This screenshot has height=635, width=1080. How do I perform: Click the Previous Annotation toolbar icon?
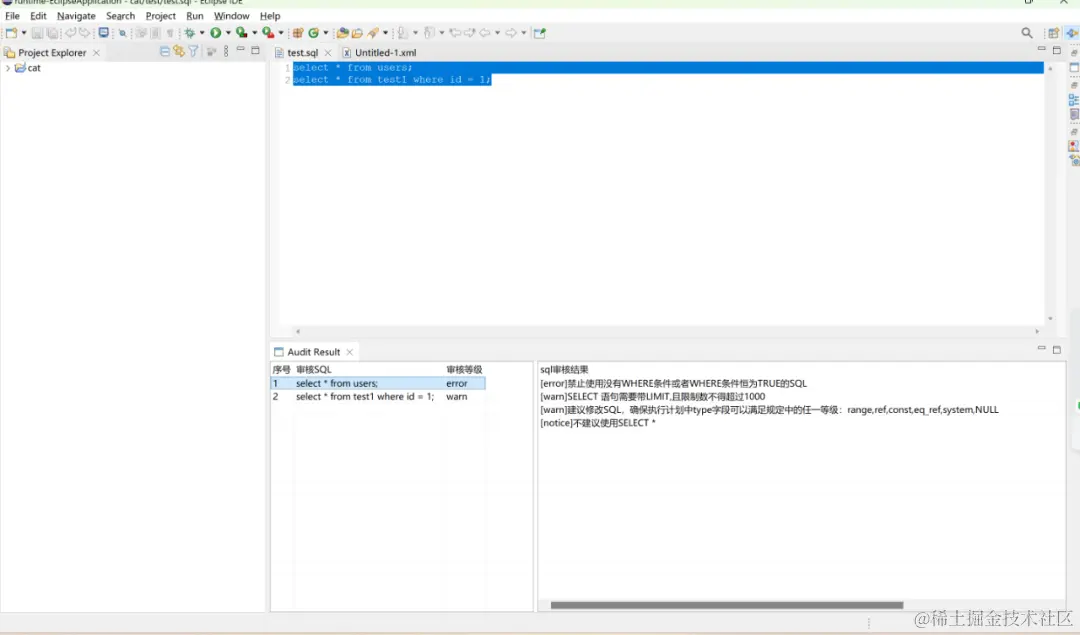click(x=429, y=32)
